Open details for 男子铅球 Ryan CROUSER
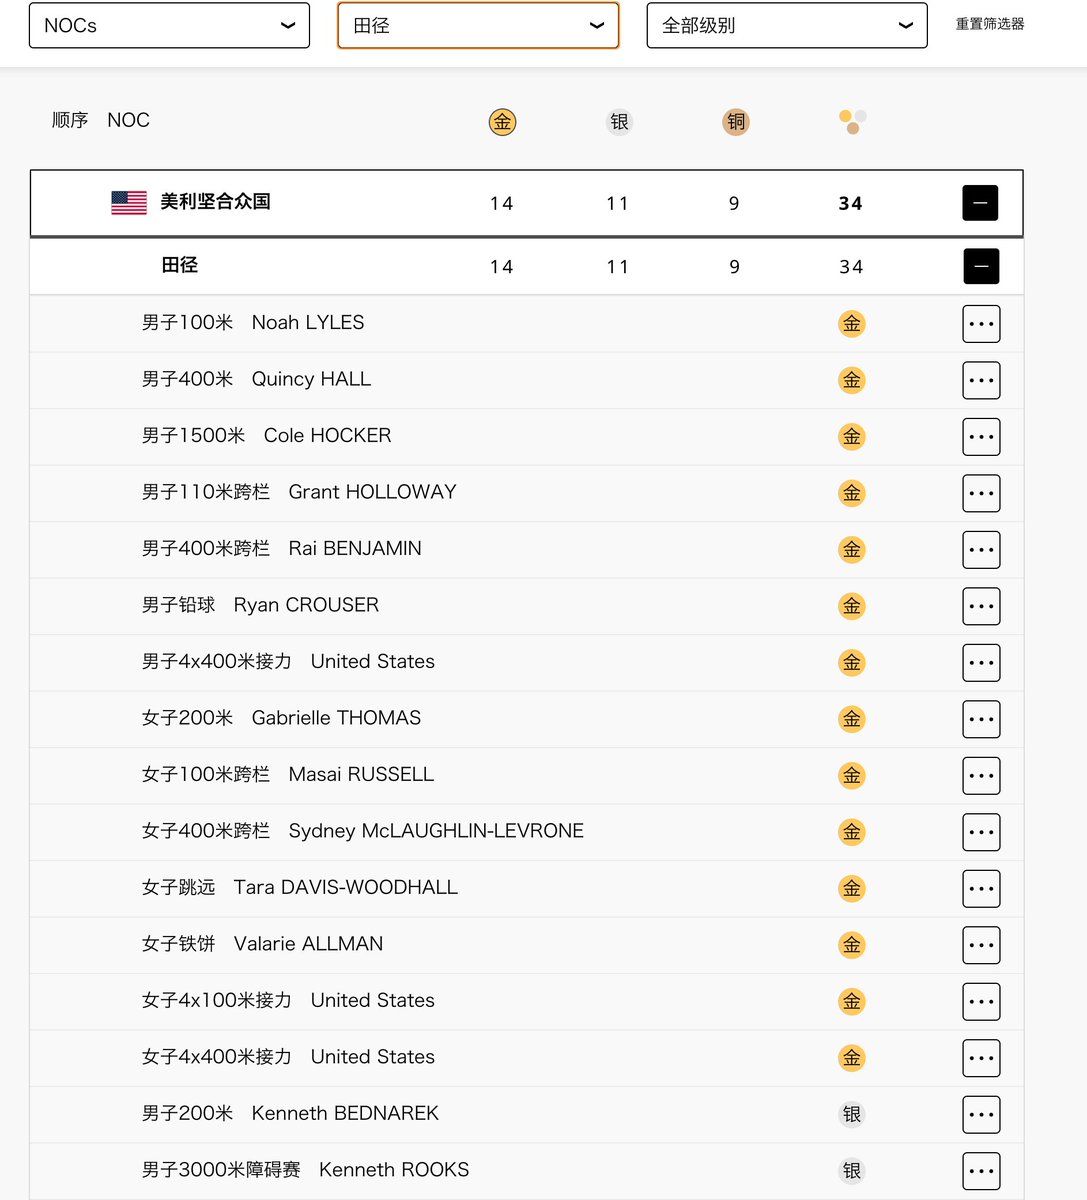The height and width of the screenshot is (1200, 1087). pyautogui.click(x=981, y=606)
